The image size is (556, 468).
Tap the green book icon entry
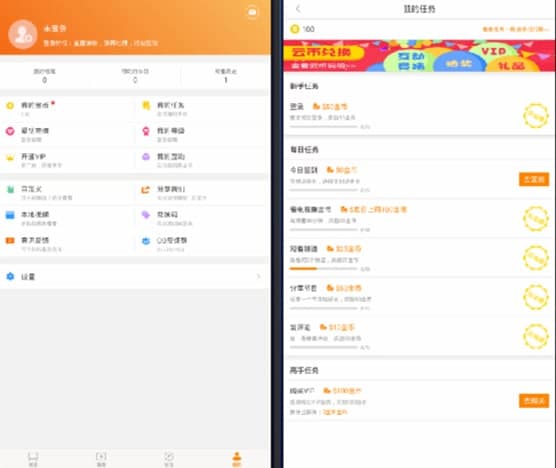(10, 189)
